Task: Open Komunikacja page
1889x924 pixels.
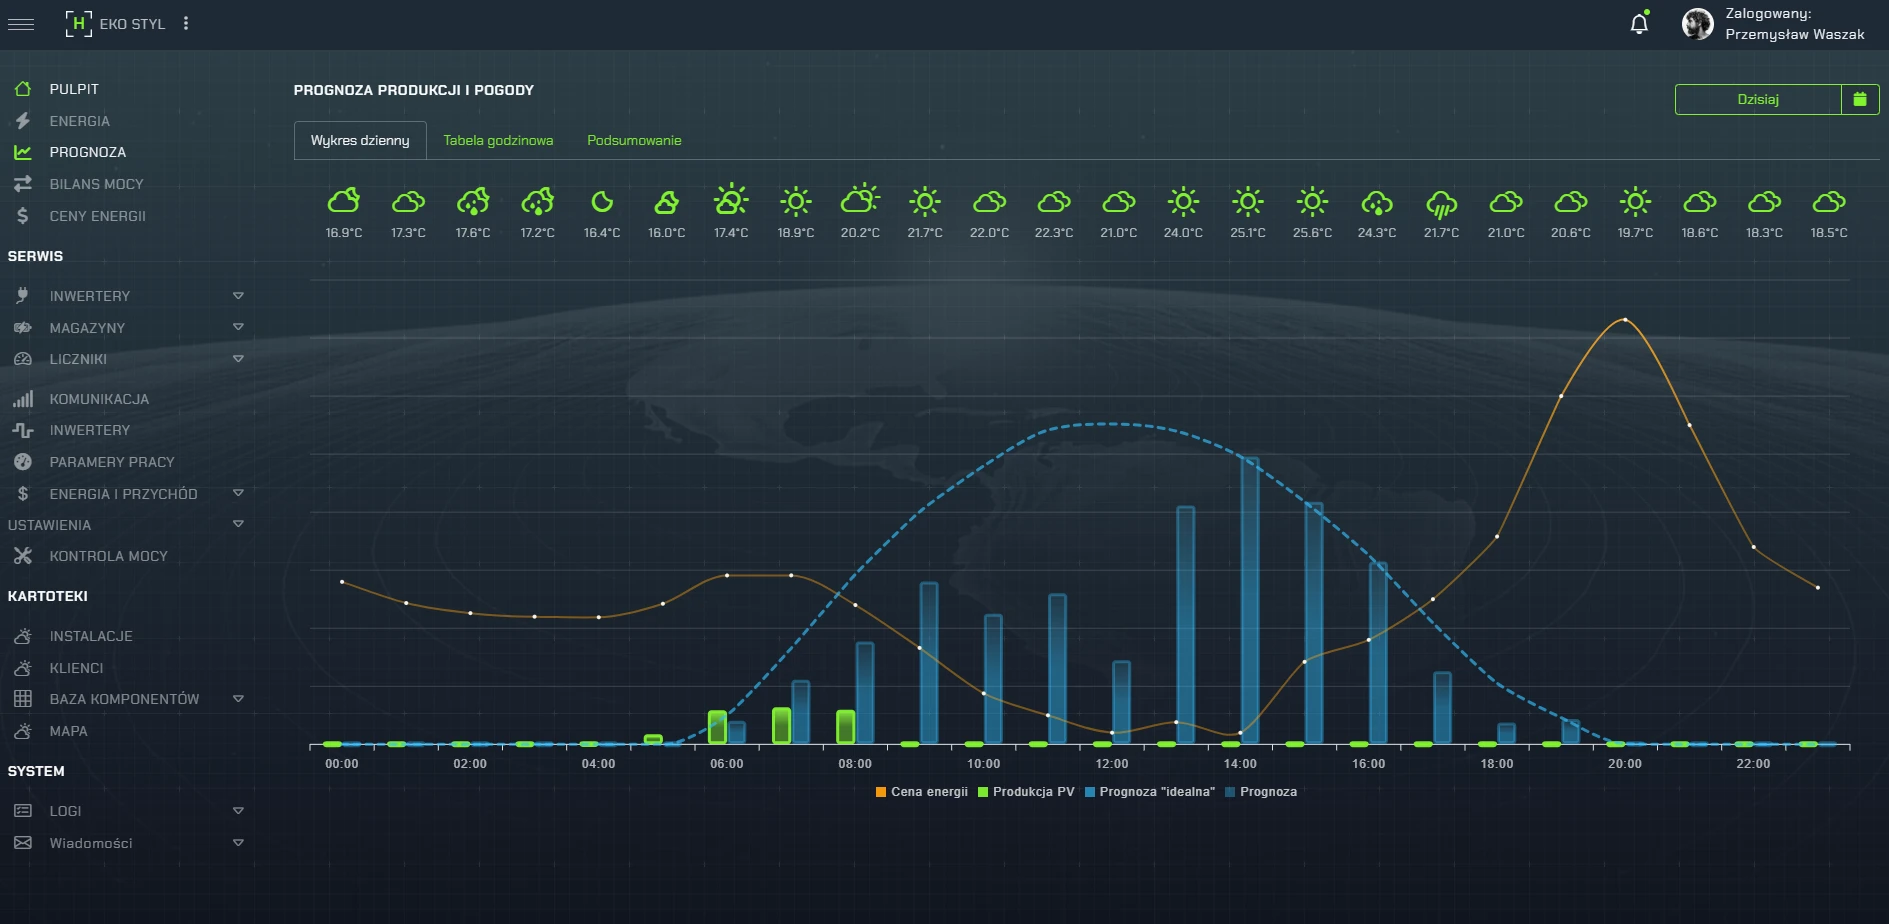Action: pos(99,399)
